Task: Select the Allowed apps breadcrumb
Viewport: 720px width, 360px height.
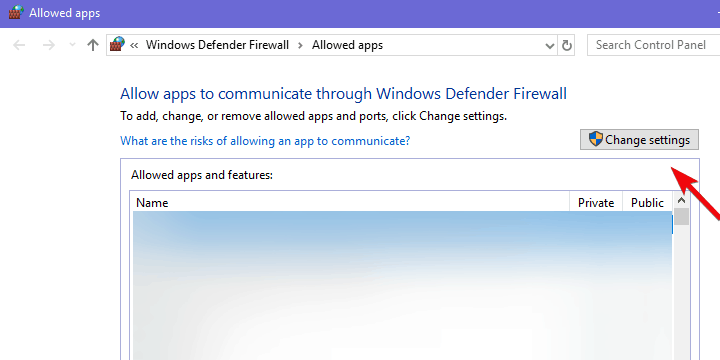Action: [347, 45]
